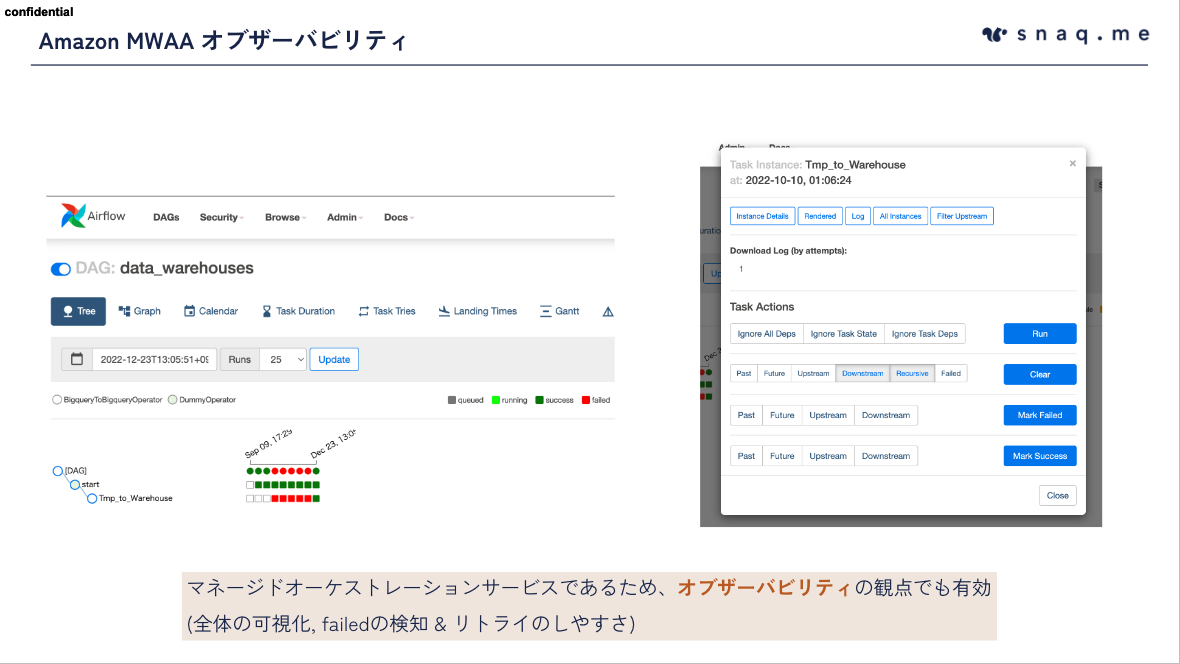The image size is (1180, 664).
Task: Click the warning triangle icon tab
Action: 608,312
